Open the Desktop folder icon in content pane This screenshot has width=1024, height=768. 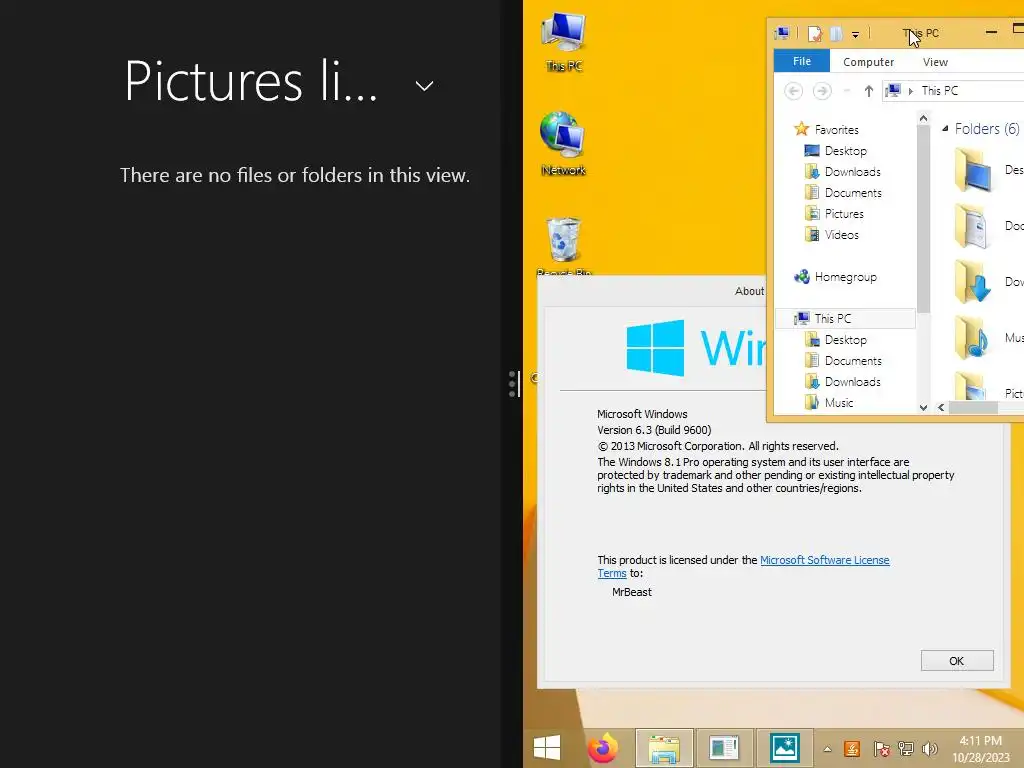[974, 169]
